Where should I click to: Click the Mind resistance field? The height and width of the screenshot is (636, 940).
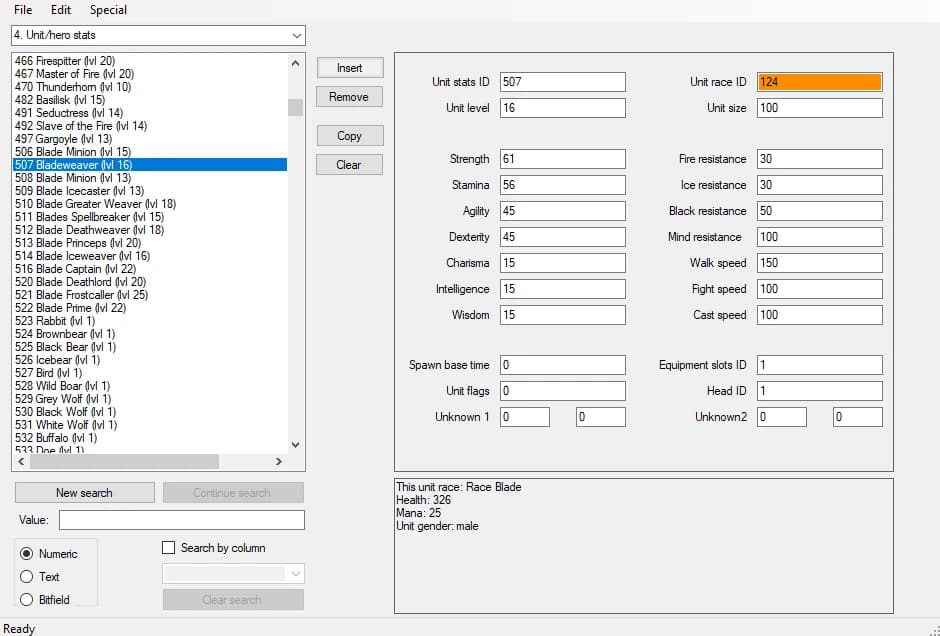point(820,237)
